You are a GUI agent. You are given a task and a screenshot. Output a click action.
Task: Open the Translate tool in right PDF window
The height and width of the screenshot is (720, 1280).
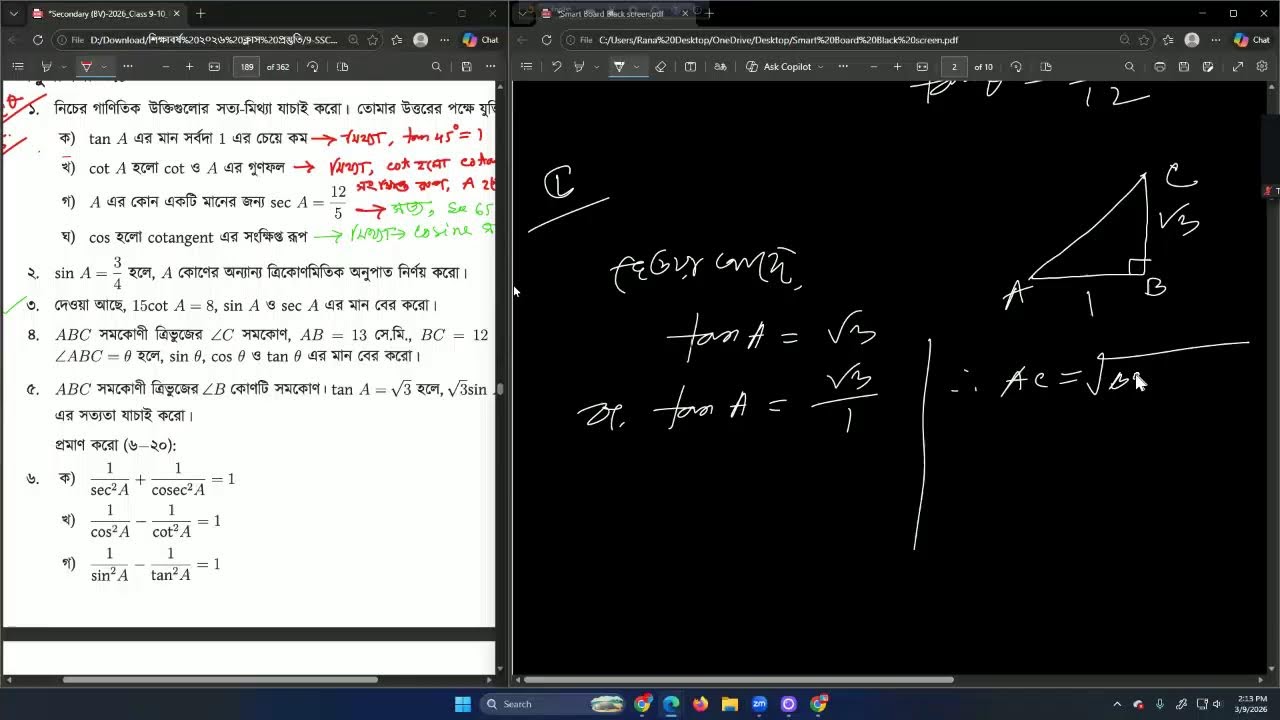(x=719, y=66)
